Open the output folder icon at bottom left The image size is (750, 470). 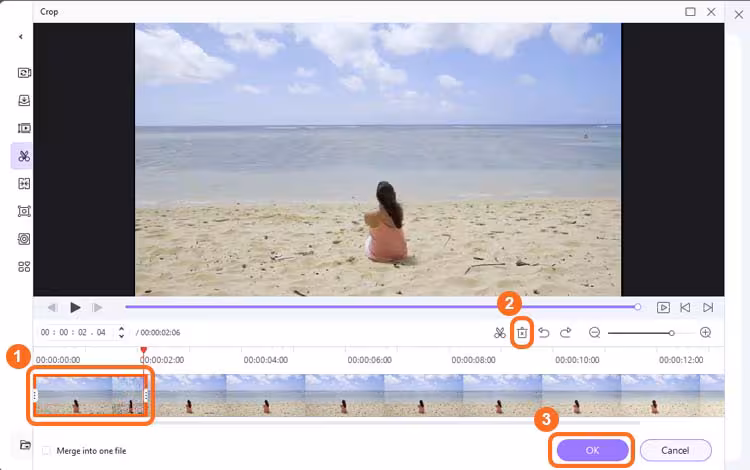(x=25, y=445)
